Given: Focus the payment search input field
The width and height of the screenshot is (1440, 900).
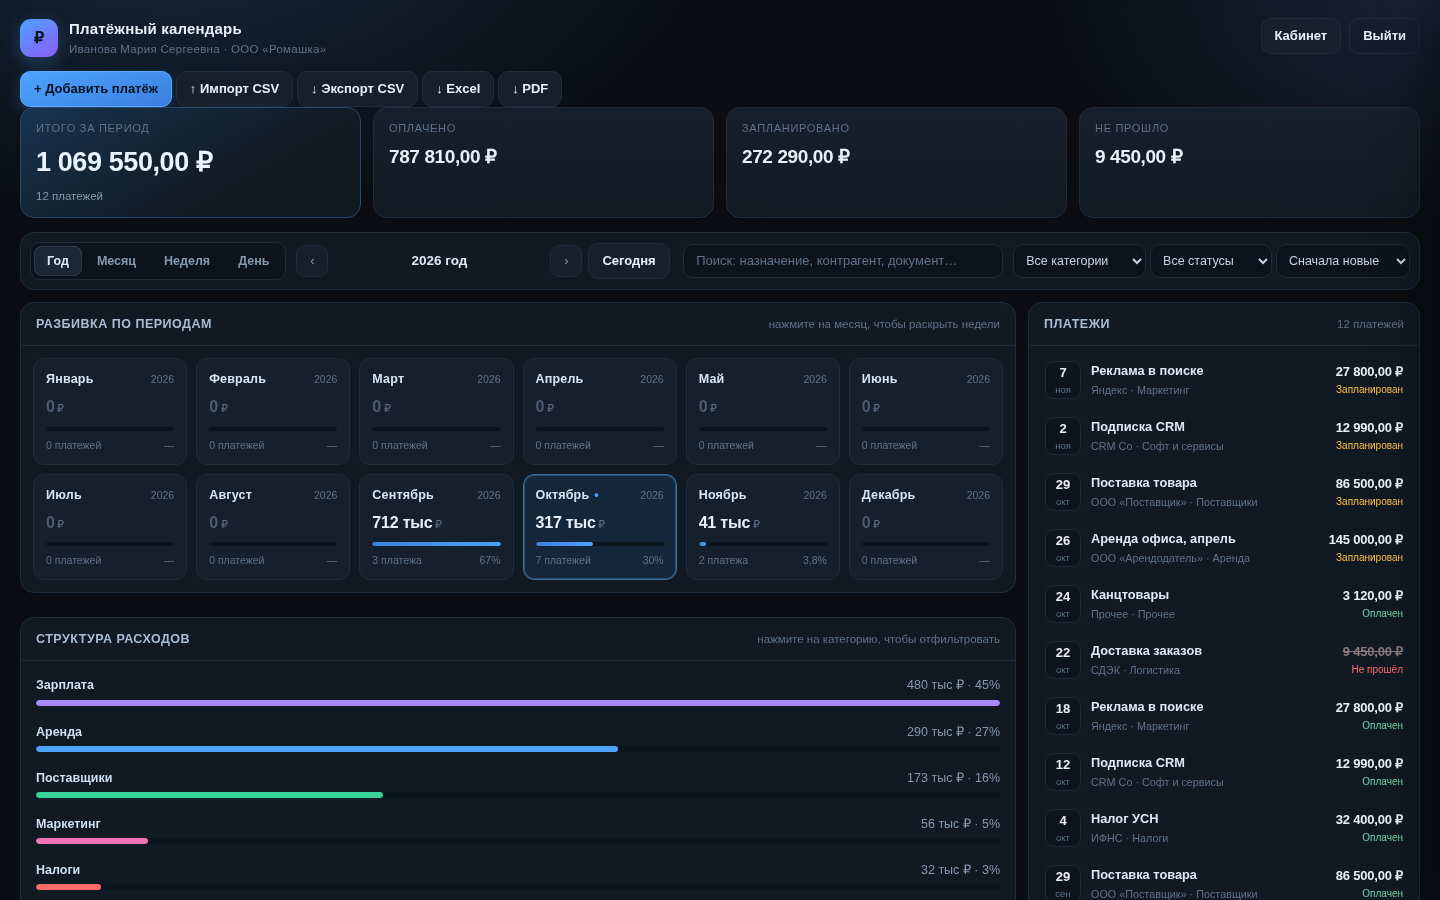Looking at the screenshot, I should (843, 261).
